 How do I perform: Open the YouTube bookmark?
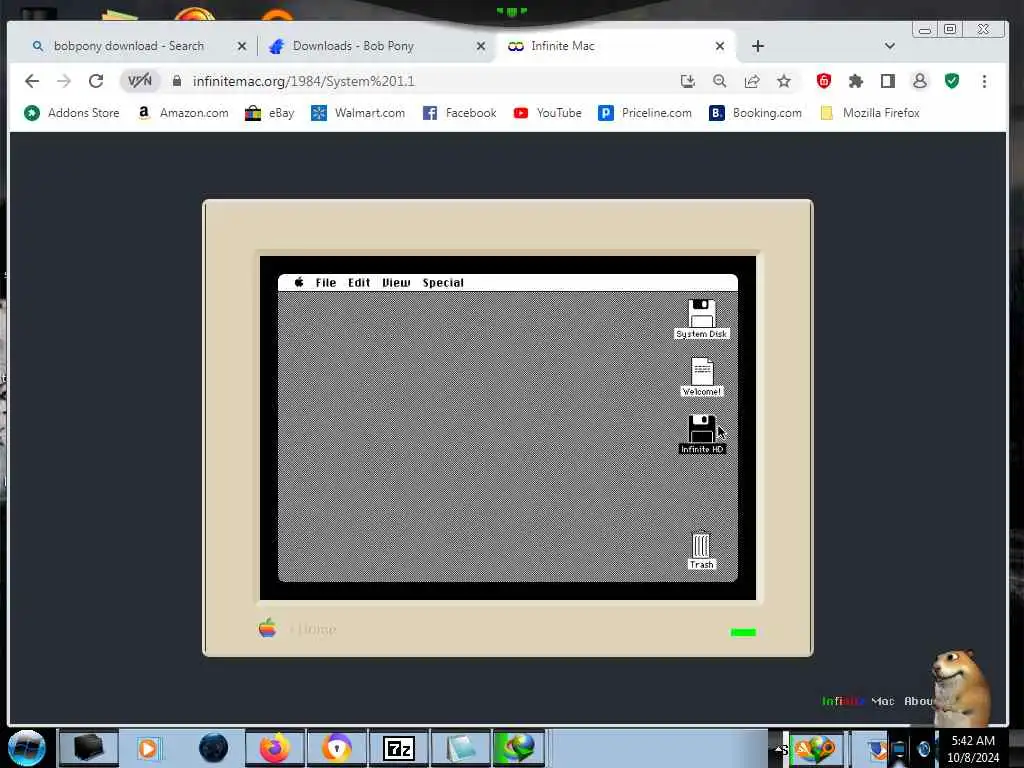(547, 113)
